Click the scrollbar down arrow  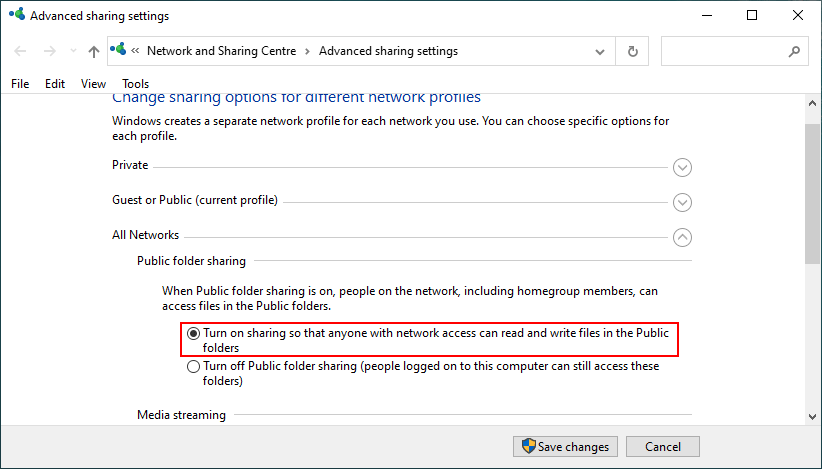[x=812, y=417]
